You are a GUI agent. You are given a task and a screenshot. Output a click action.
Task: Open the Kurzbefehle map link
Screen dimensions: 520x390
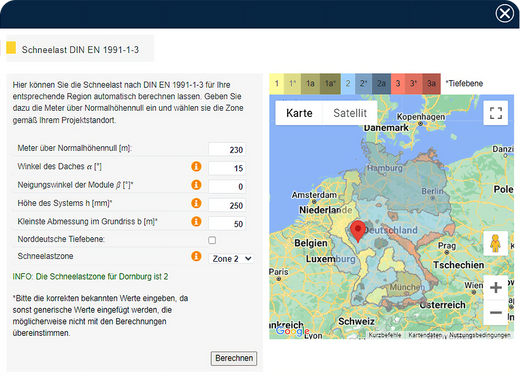coord(385,335)
